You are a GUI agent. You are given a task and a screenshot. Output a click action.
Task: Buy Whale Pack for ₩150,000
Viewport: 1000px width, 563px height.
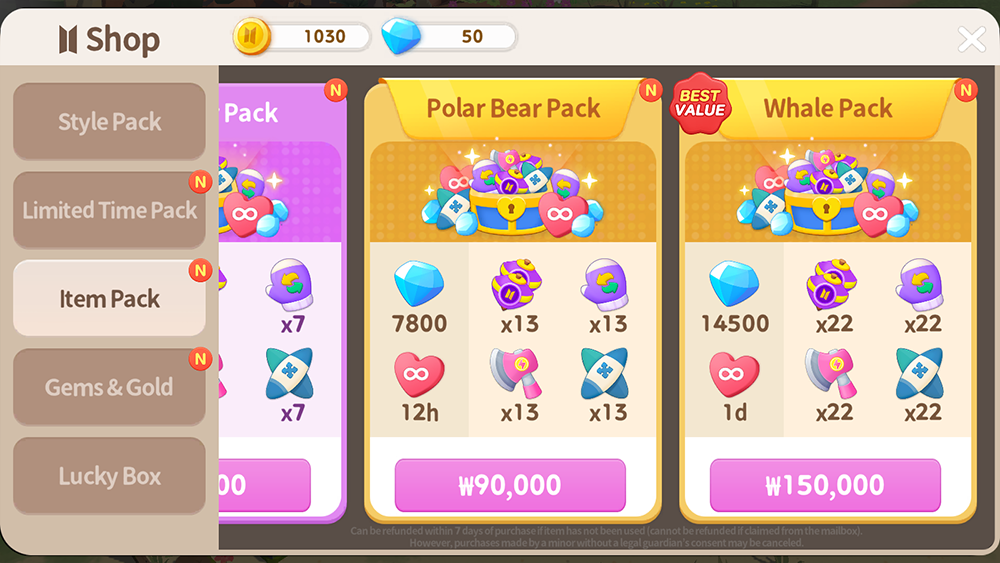coord(825,485)
